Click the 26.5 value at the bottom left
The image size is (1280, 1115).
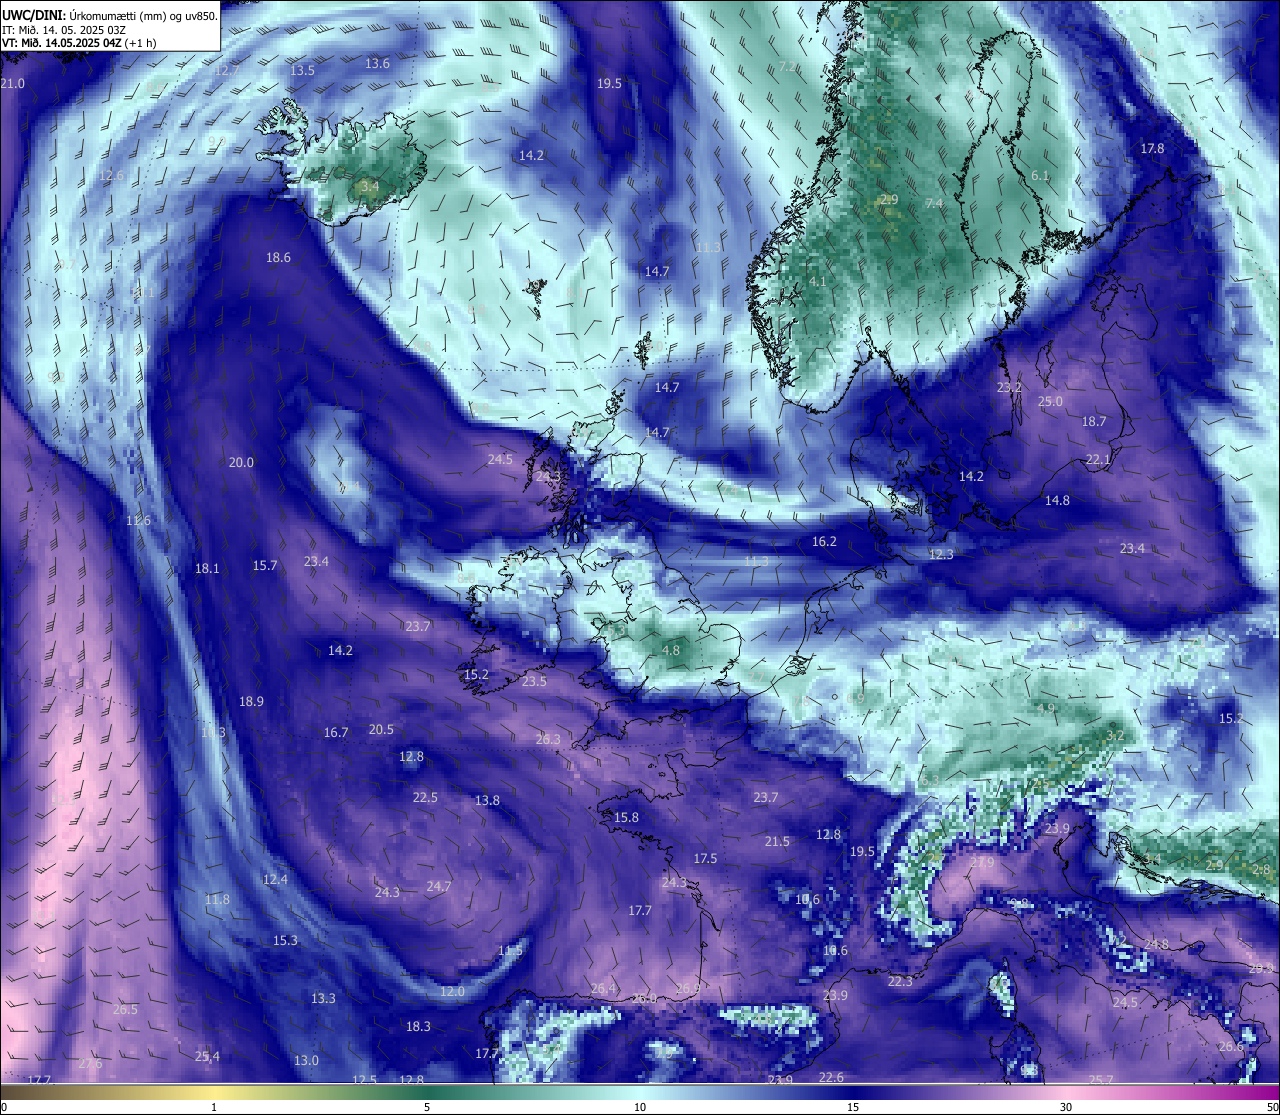tap(125, 1010)
